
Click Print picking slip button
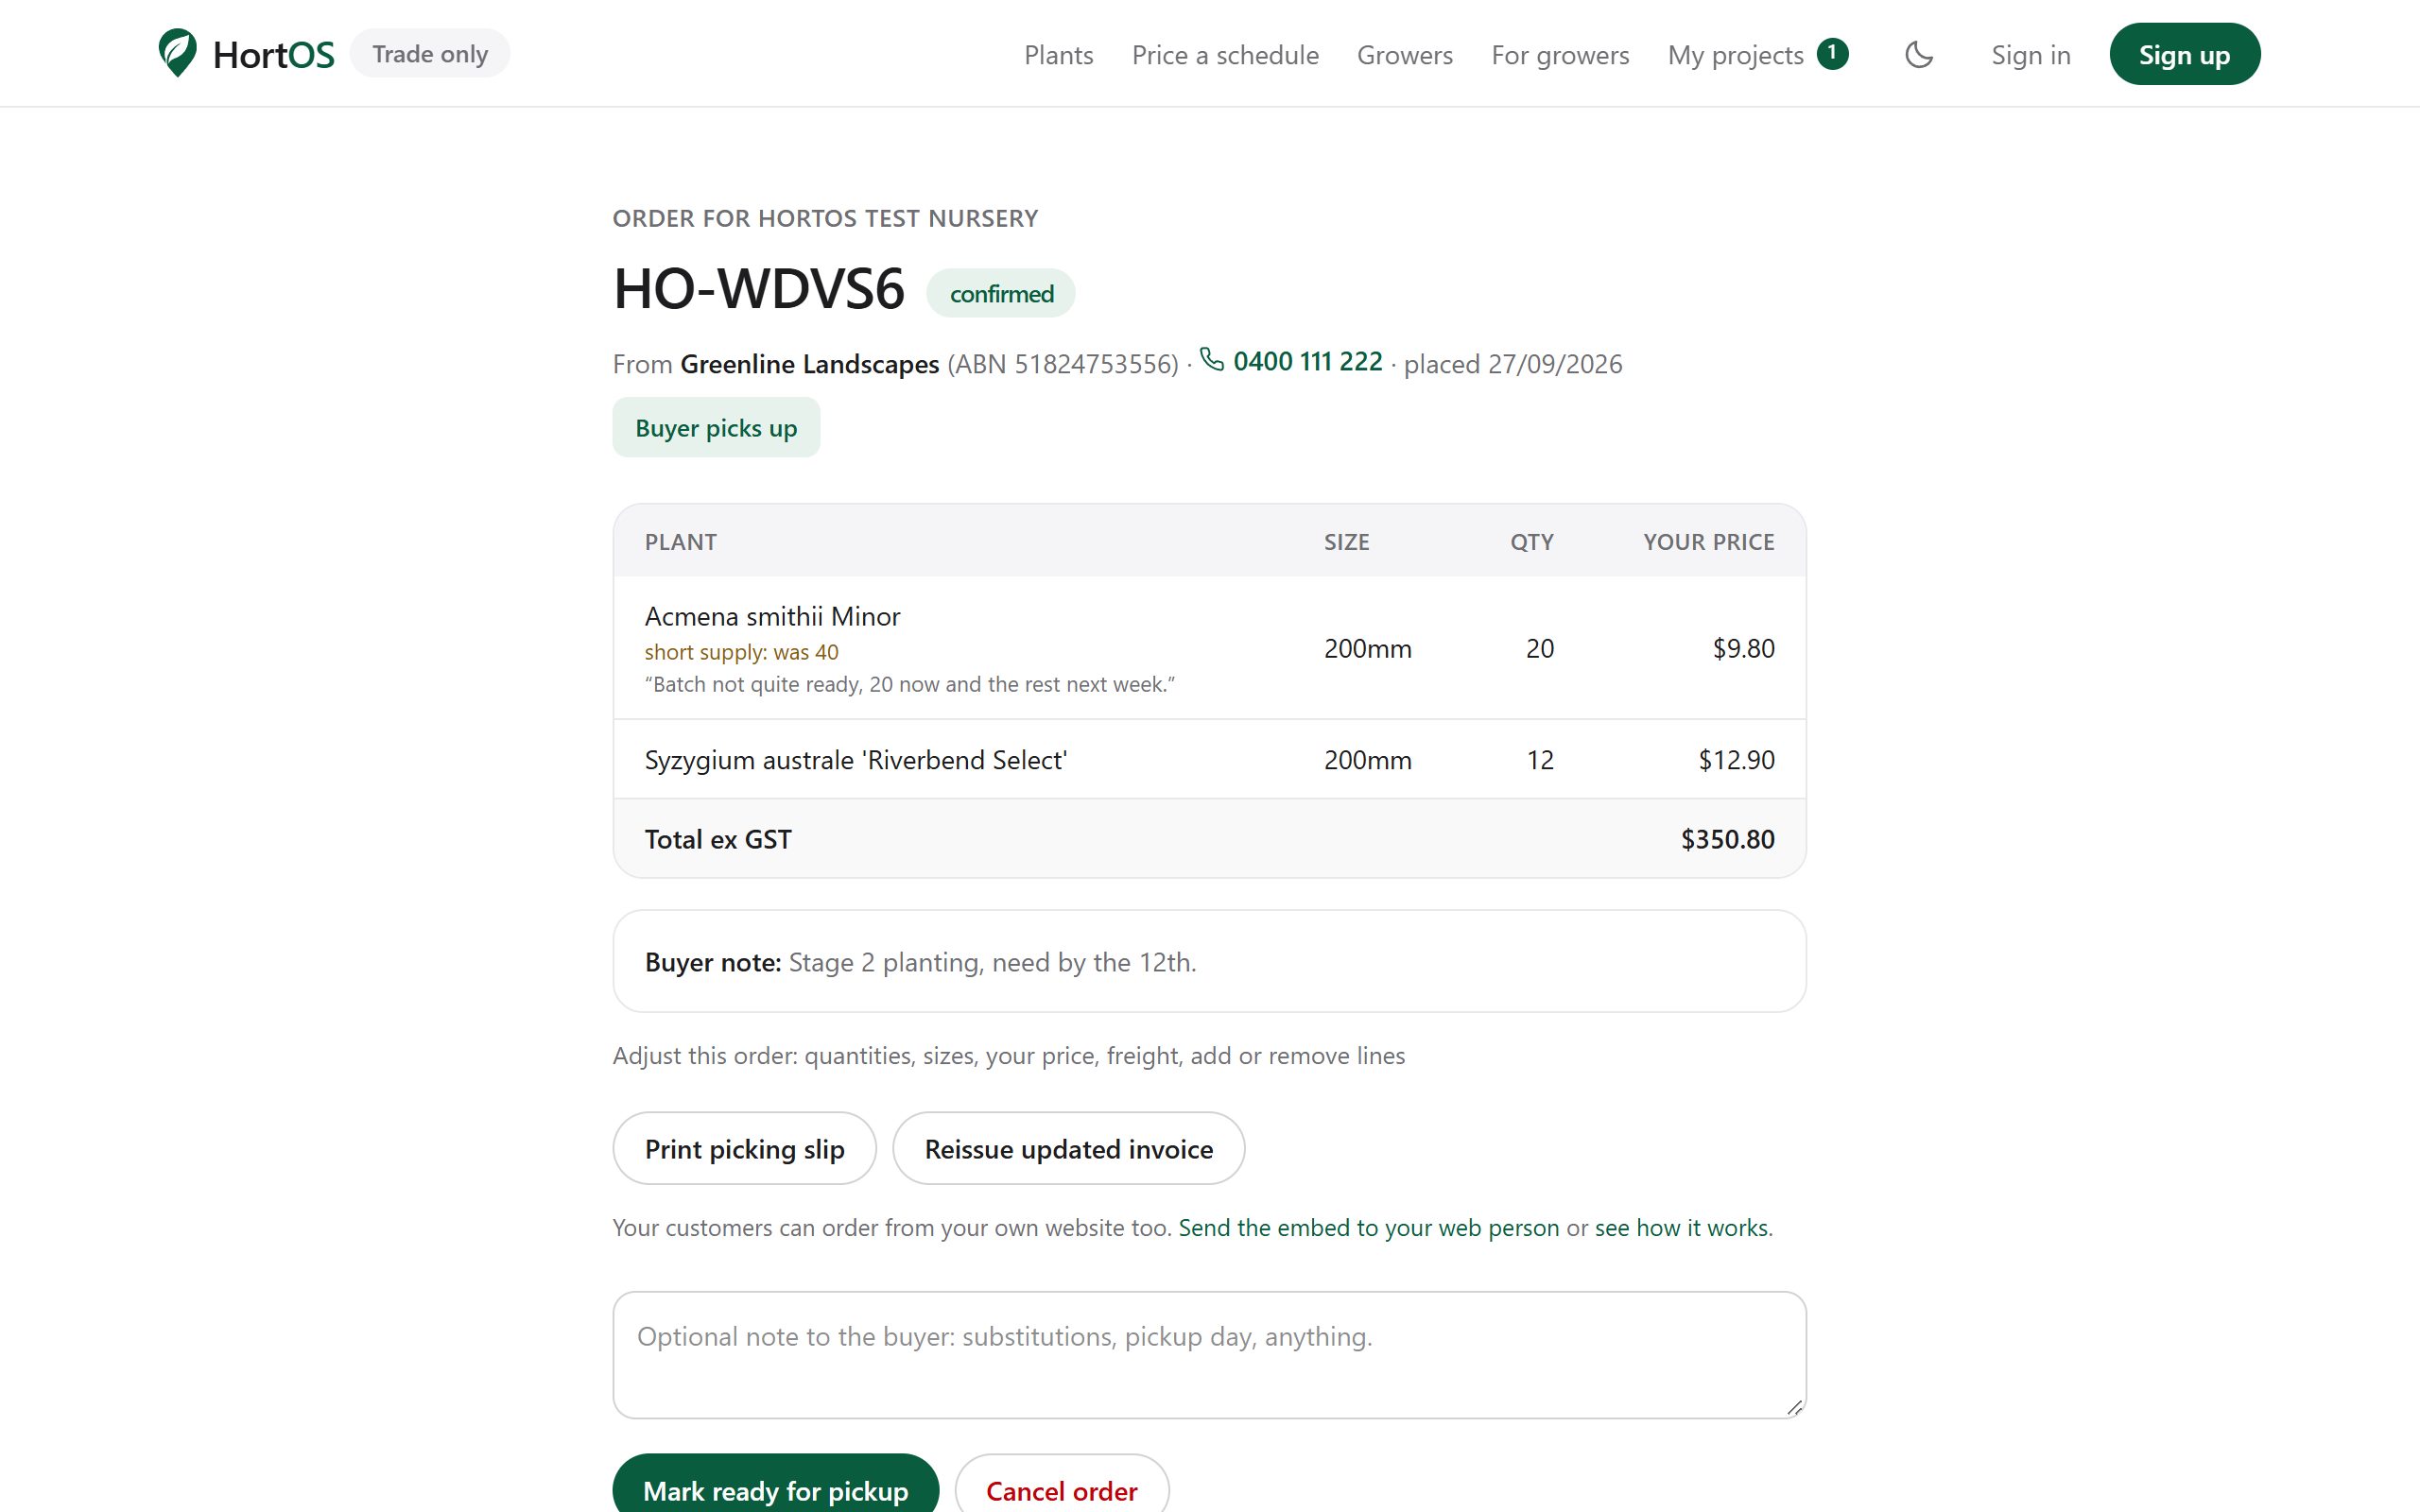tap(744, 1148)
